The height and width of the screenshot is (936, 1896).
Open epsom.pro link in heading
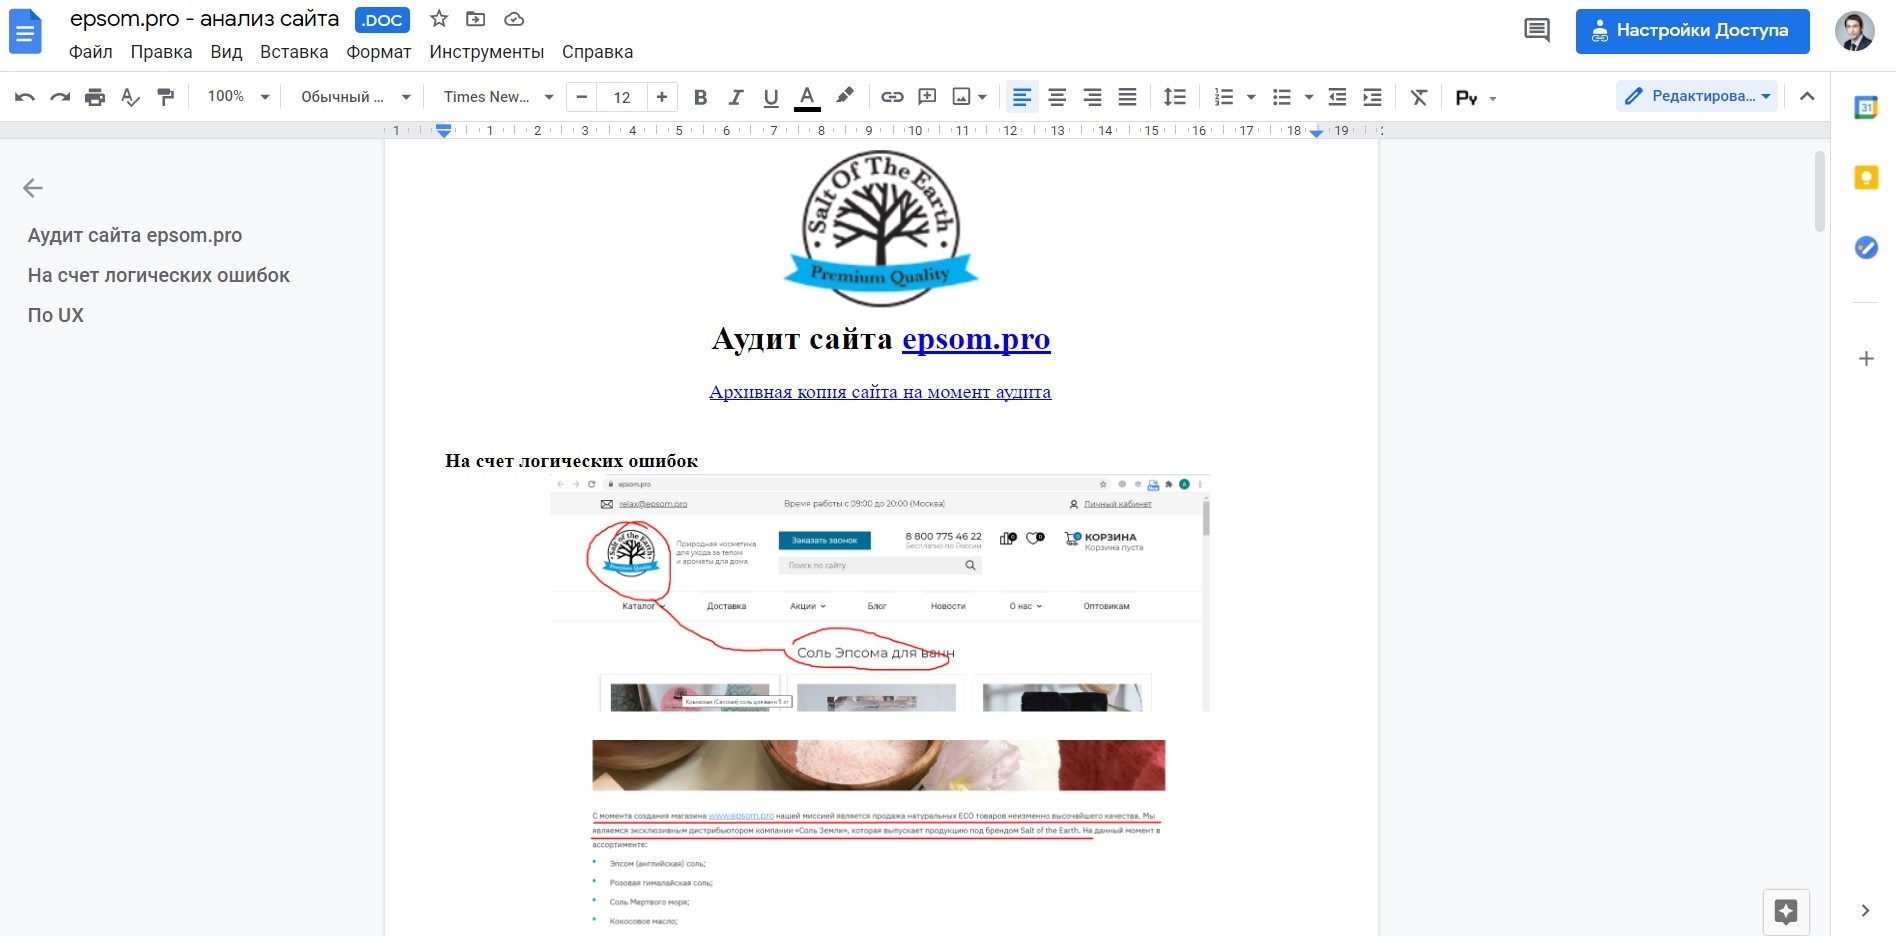[x=976, y=339]
